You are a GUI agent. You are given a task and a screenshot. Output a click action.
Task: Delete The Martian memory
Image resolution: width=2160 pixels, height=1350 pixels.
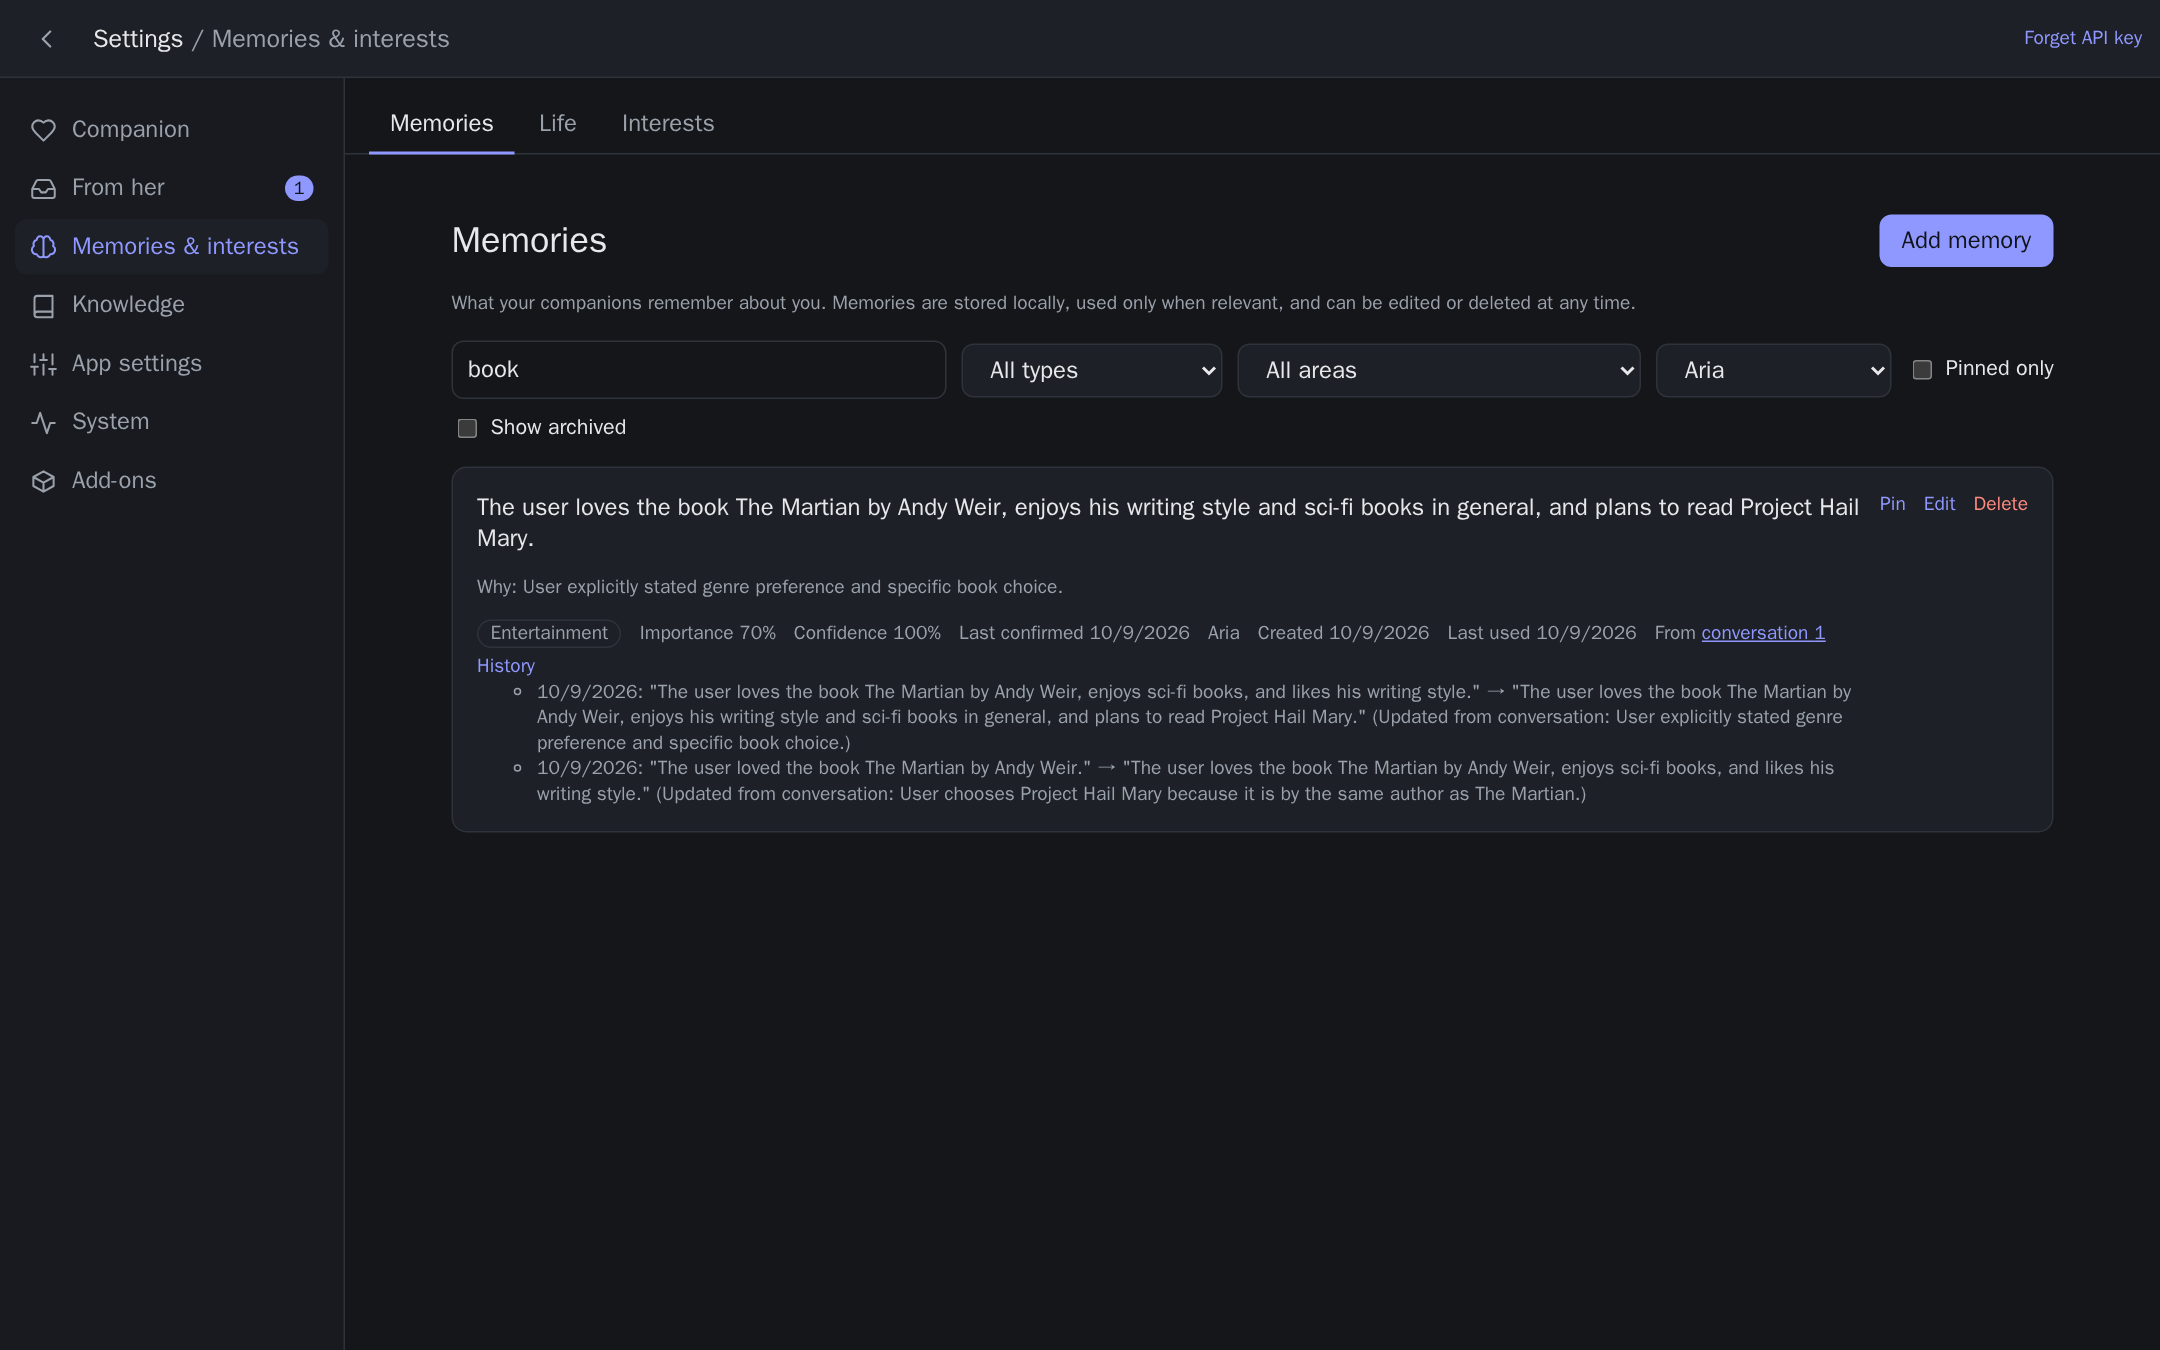(2000, 504)
